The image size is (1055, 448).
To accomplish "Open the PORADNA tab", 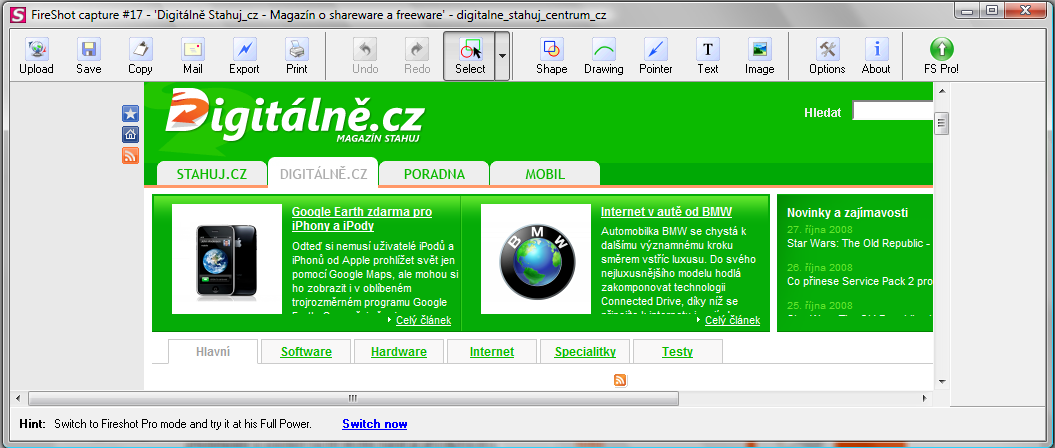I will click(x=434, y=174).
